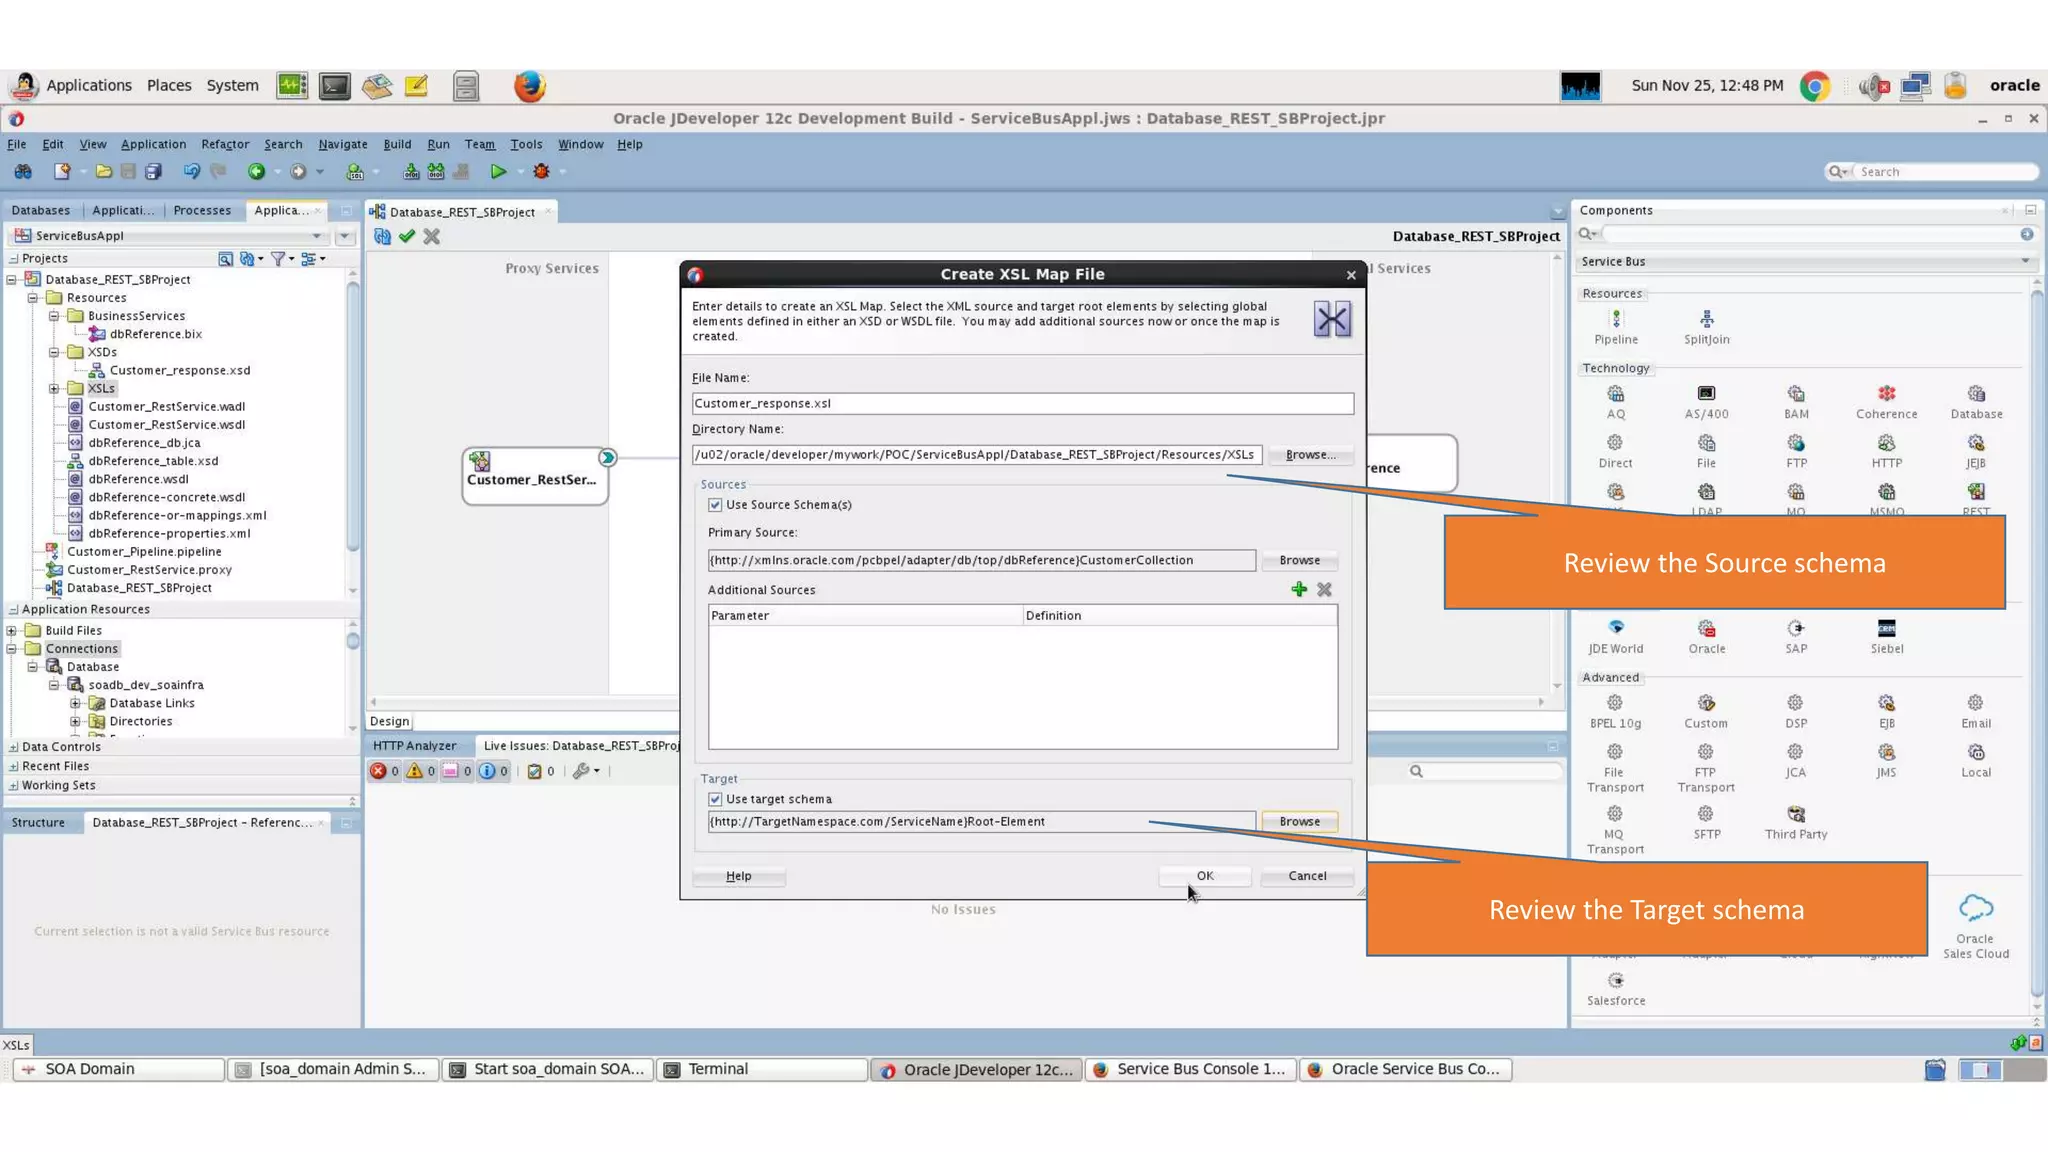Click the Debug bug toolbar icon
This screenshot has width=2048, height=1152.
tap(541, 172)
